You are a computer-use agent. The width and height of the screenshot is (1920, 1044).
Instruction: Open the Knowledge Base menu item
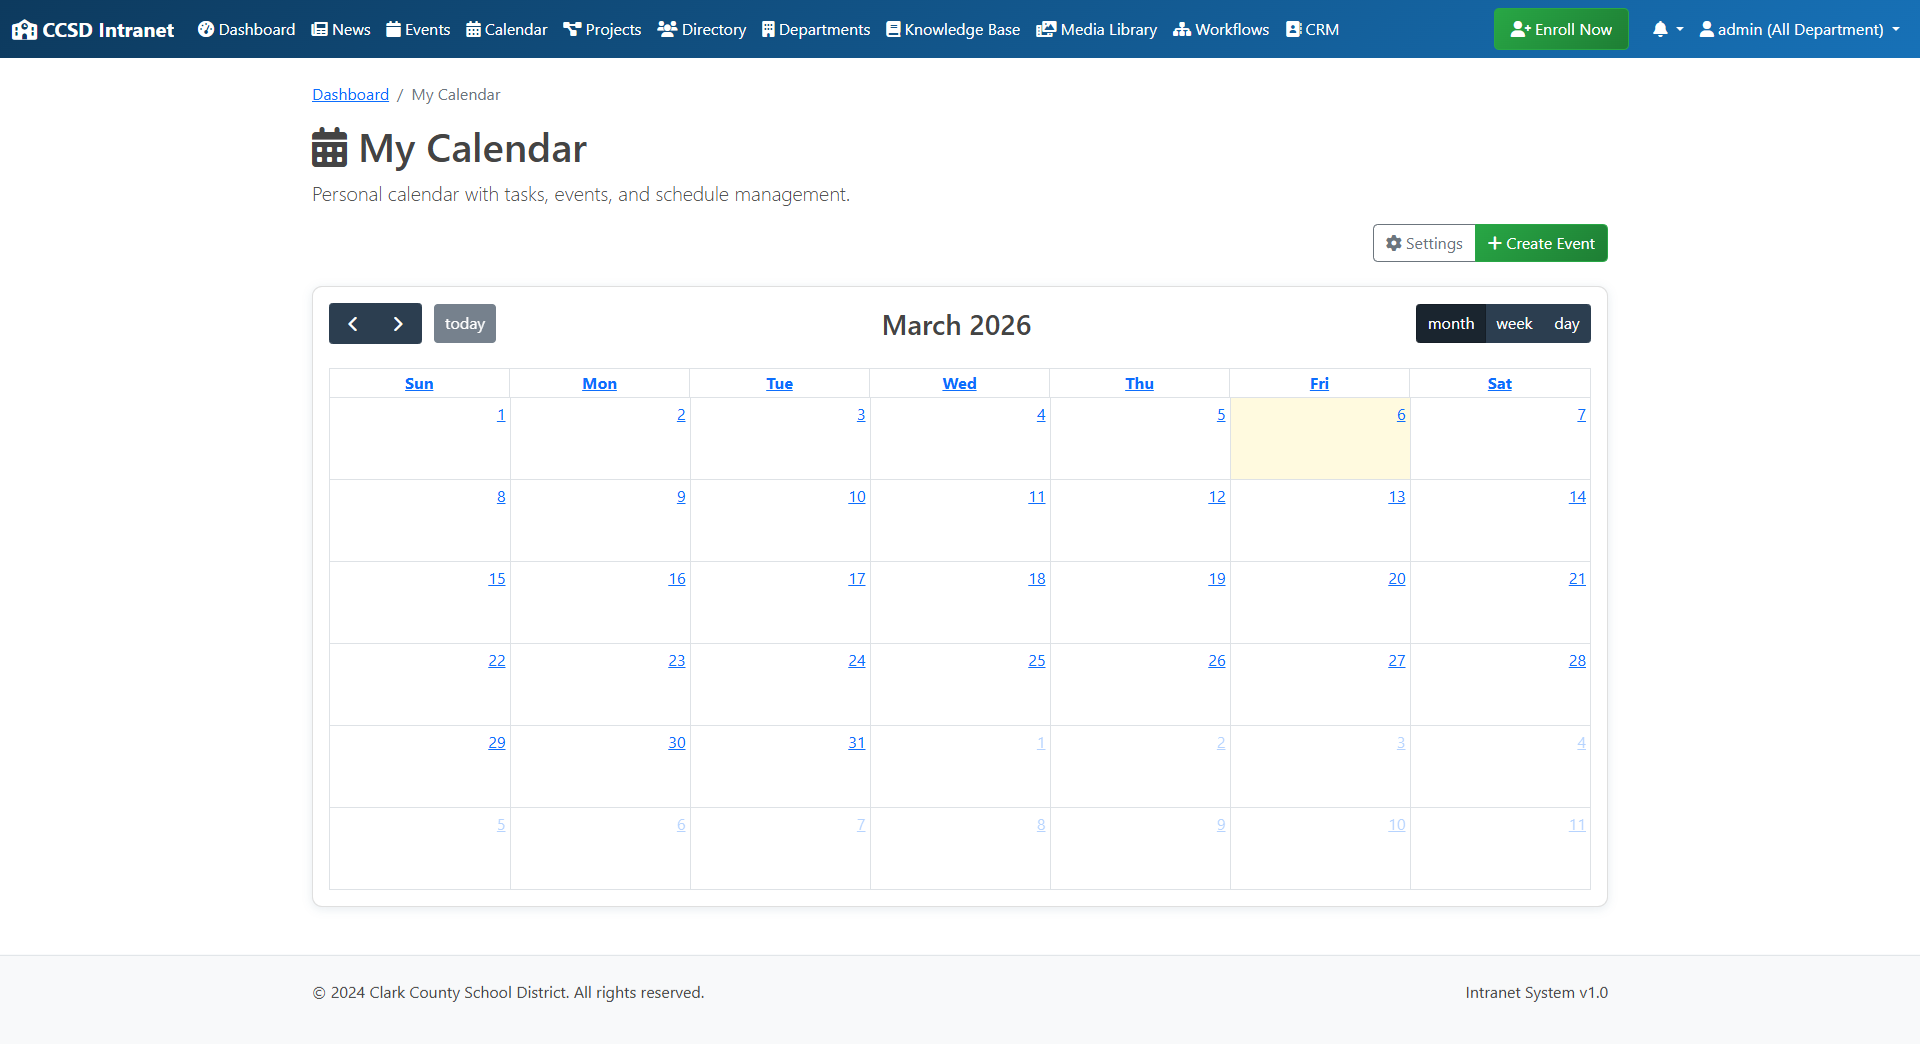coord(953,29)
